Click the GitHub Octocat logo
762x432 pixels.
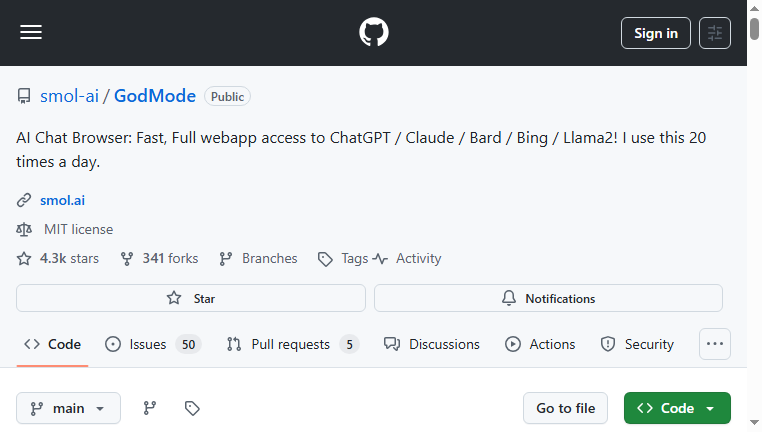click(374, 32)
